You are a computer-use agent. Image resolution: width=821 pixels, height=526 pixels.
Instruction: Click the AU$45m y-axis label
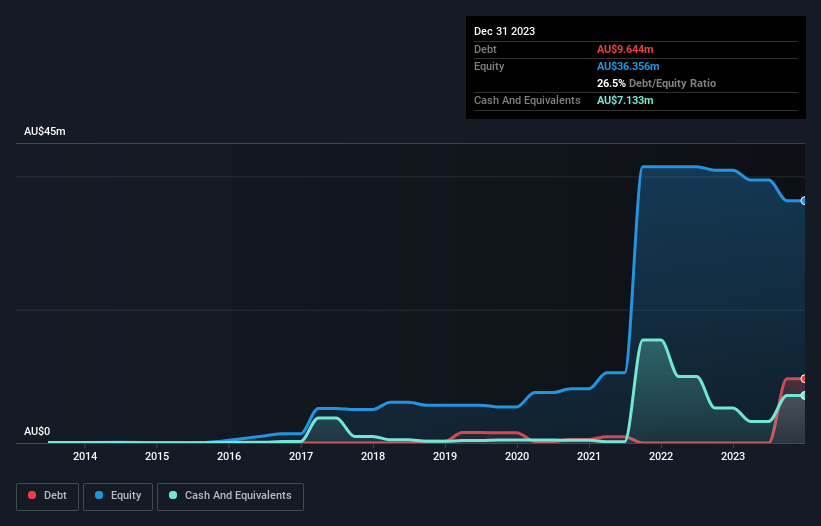click(x=45, y=131)
